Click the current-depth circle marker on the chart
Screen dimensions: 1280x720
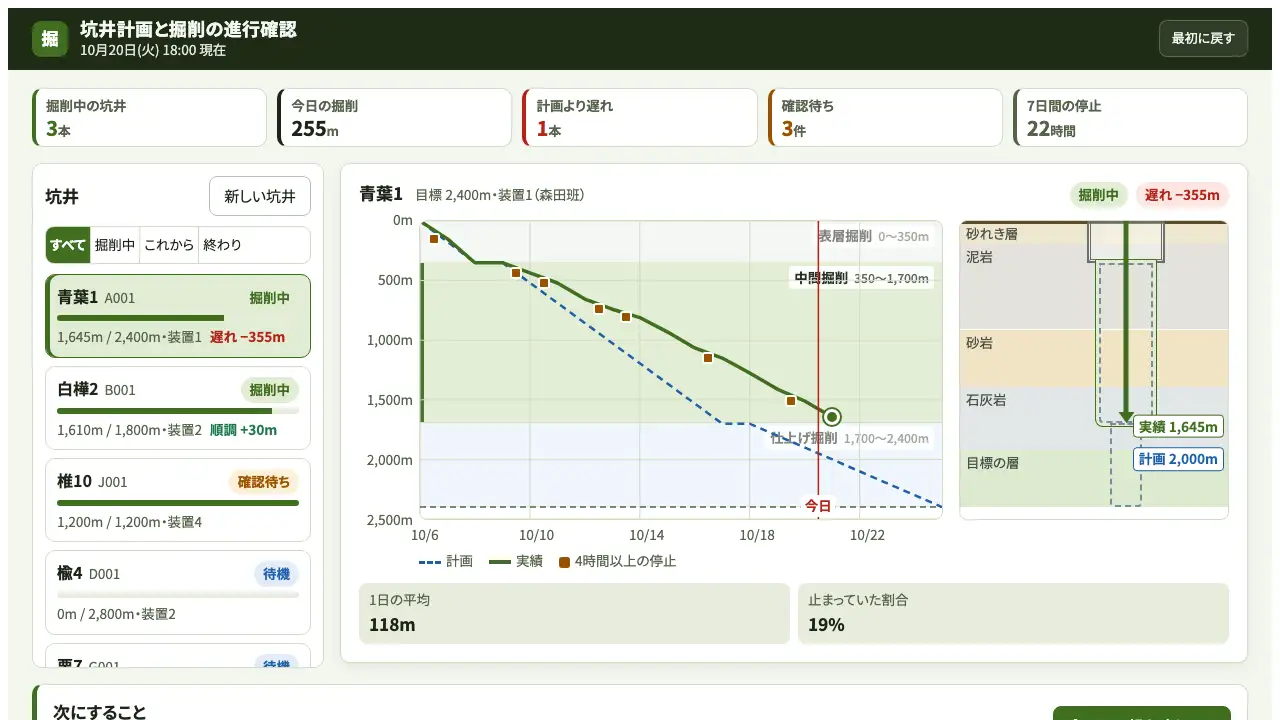tap(832, 417)
